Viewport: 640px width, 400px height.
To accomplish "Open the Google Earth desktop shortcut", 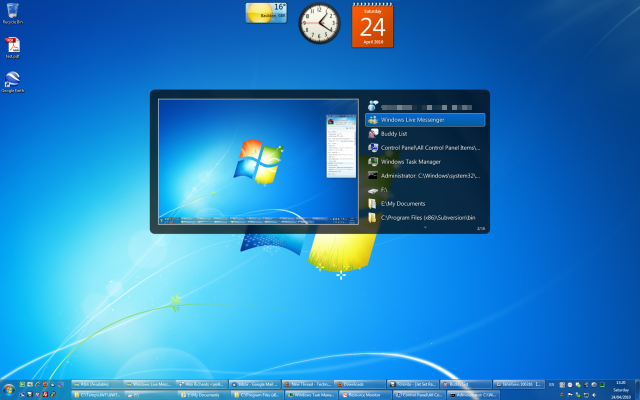I will (12, 82).
